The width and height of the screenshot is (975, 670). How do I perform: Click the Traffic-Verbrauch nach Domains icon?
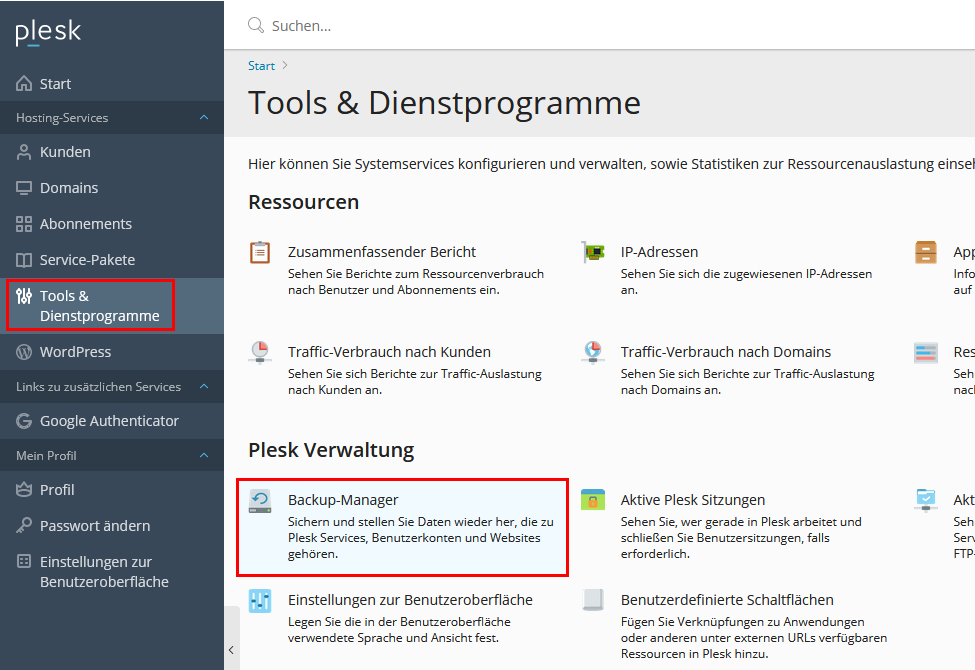tap(593, 353)
